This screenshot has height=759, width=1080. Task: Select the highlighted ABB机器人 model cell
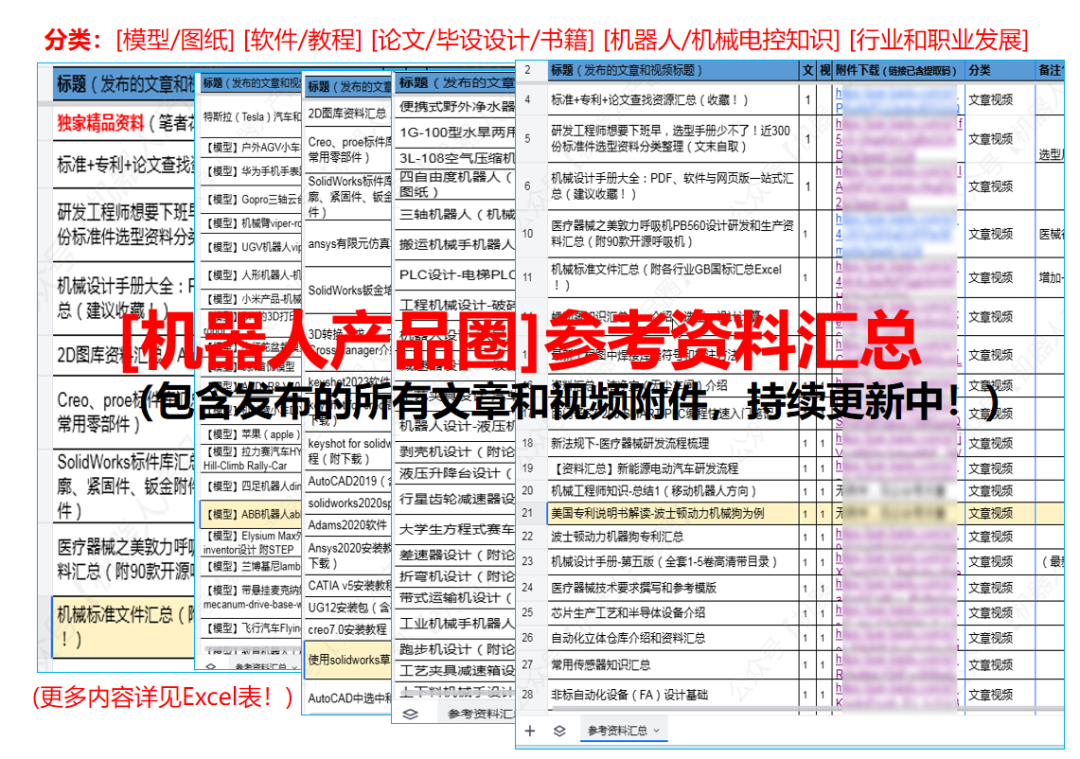(x=250, y=514)
